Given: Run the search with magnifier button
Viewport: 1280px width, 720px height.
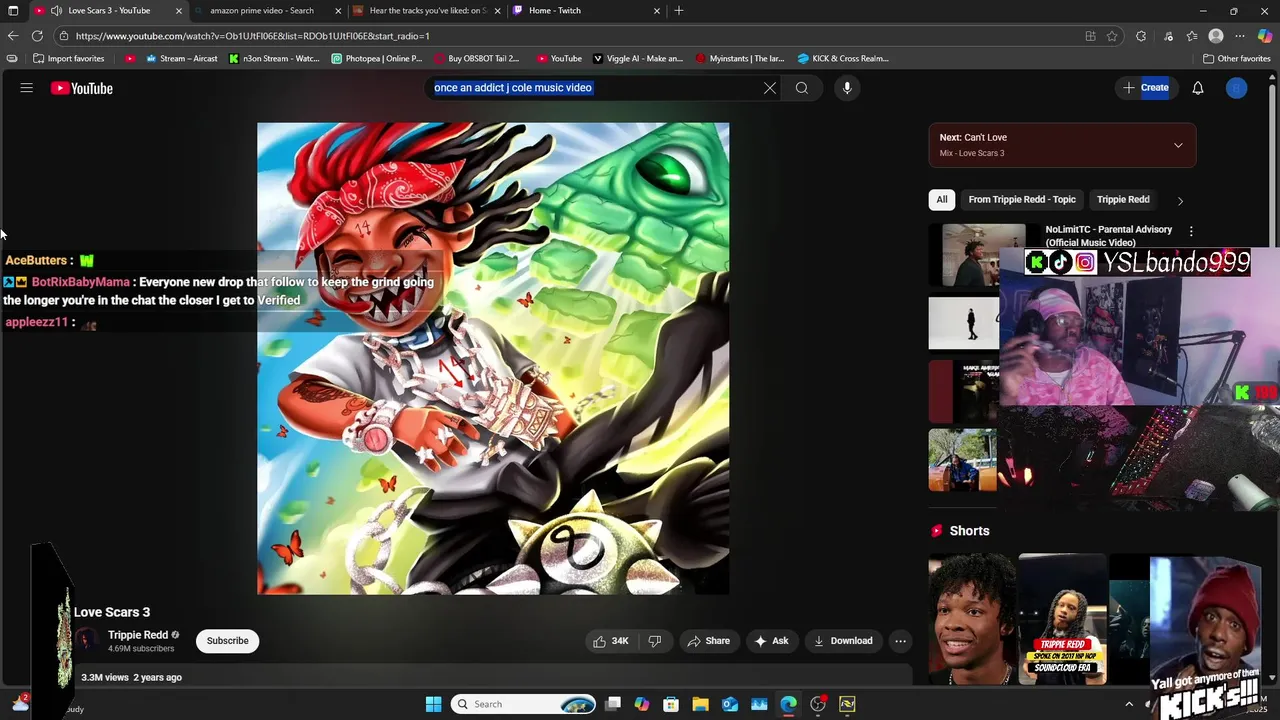Looking at the screenshot, I should point(802,88).
